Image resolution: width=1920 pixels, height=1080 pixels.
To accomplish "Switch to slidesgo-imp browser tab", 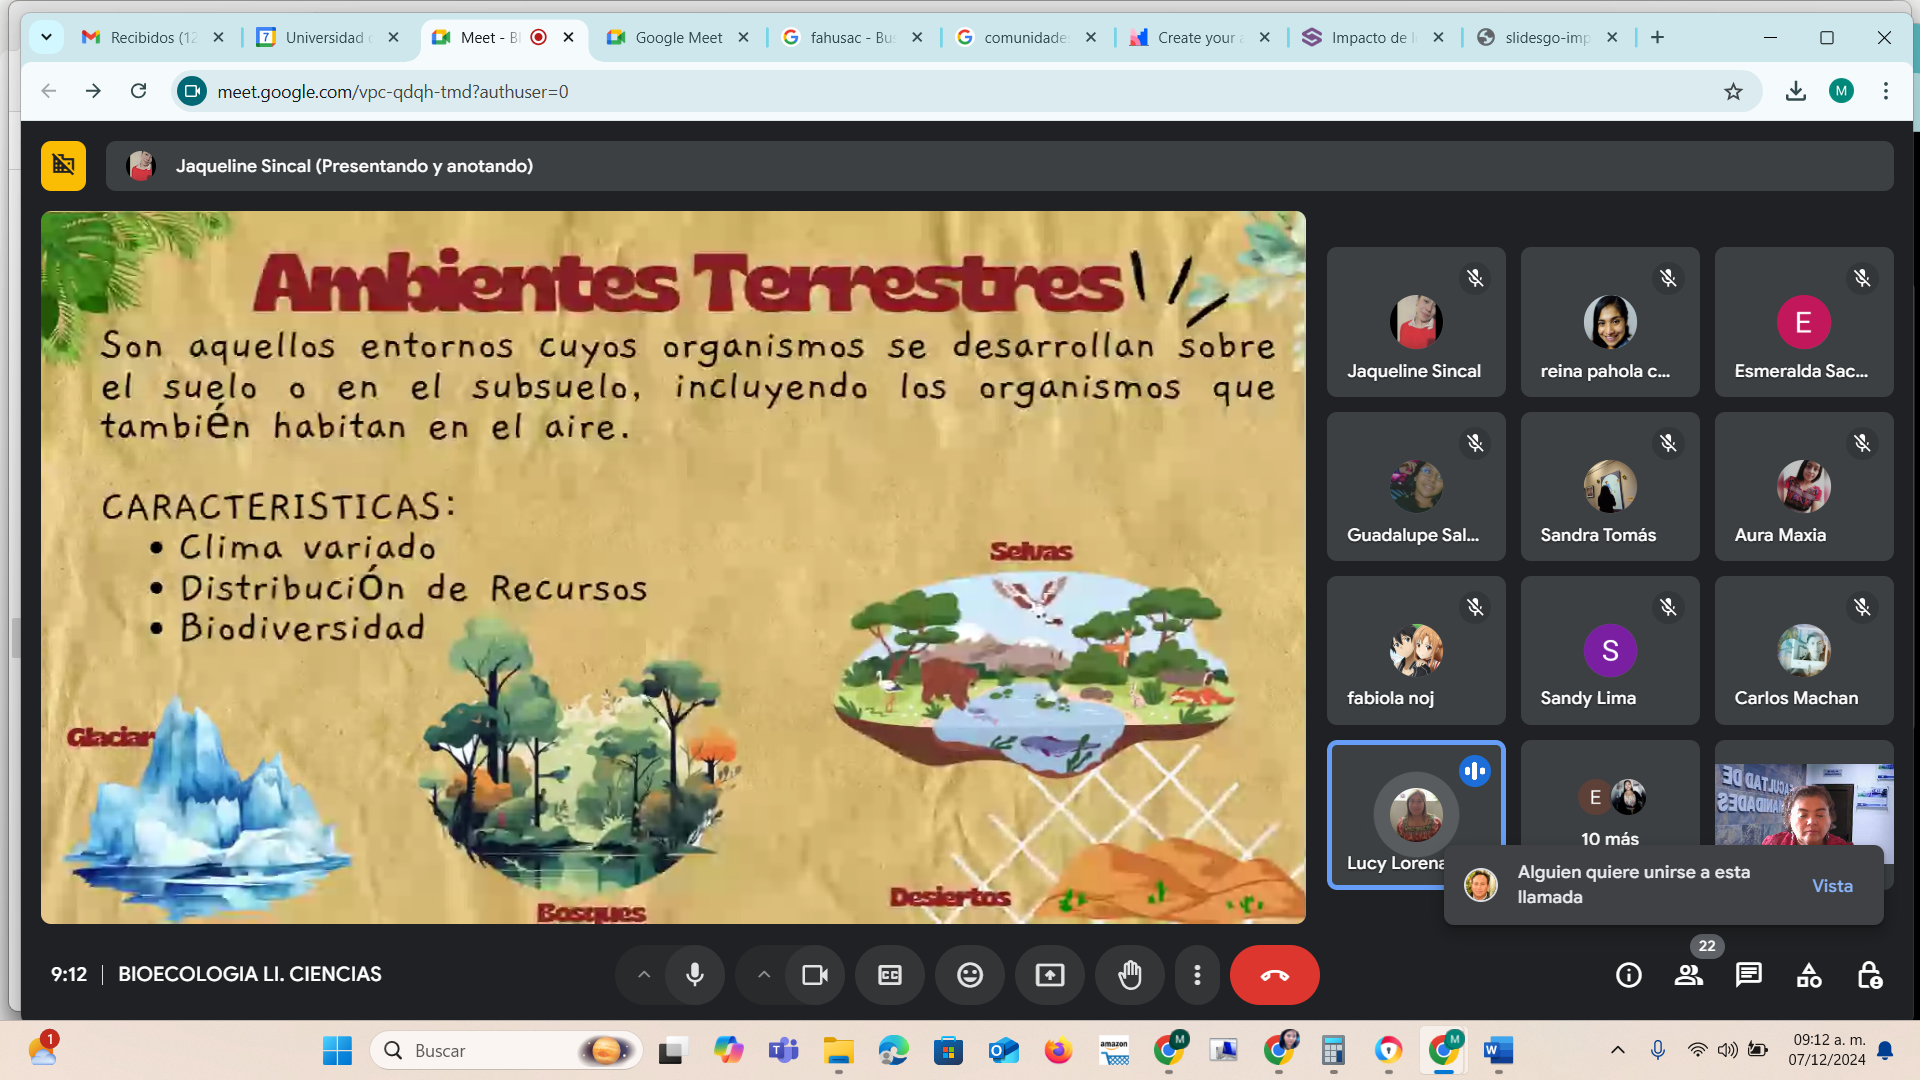I will pos(1548,37).
